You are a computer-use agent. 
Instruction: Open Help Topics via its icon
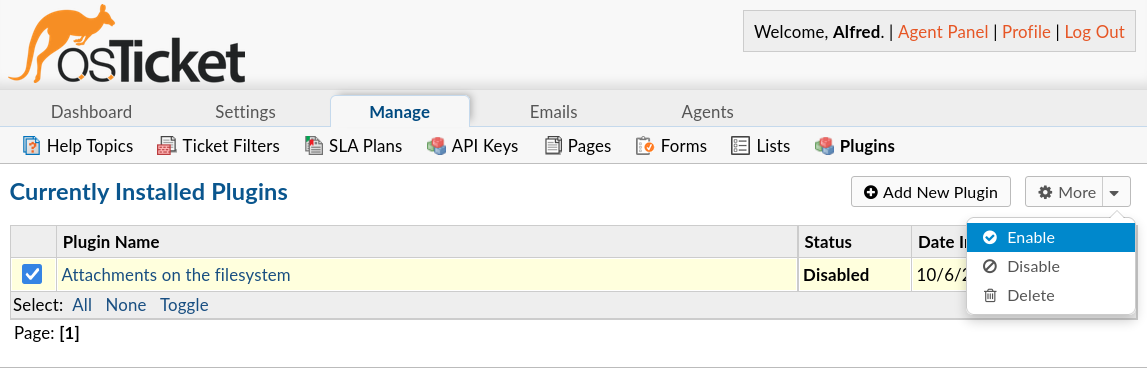[x=31, y=146]
